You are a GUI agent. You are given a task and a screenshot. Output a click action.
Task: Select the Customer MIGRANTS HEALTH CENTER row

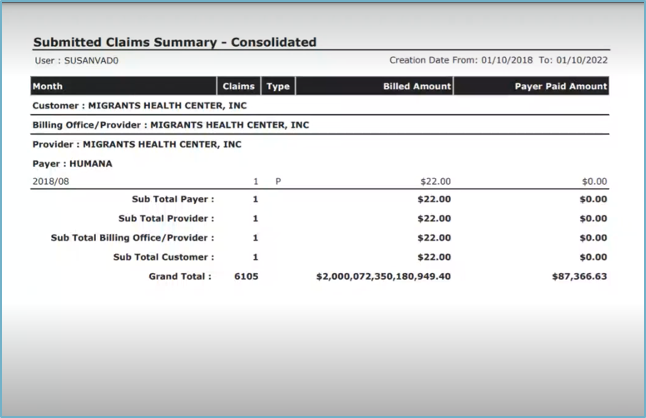pyautogui.click(x=140, y=105)
